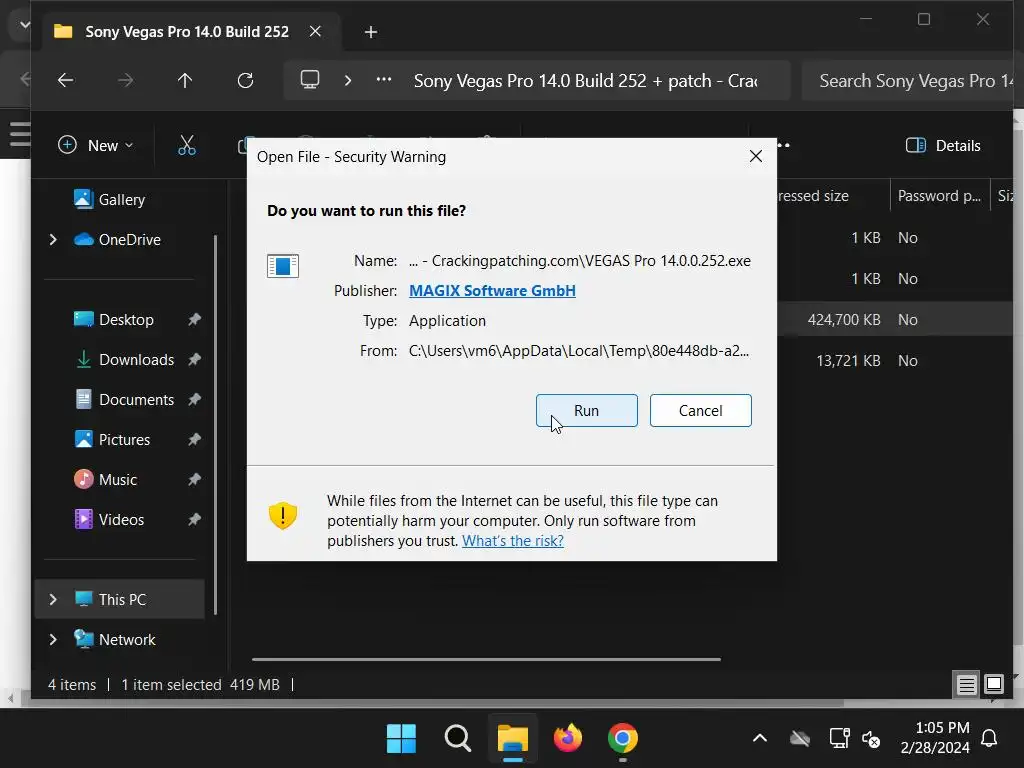This screenshot has height=768, width=1024.
Task: Open the notifications bell
Action: coord(989,738)
